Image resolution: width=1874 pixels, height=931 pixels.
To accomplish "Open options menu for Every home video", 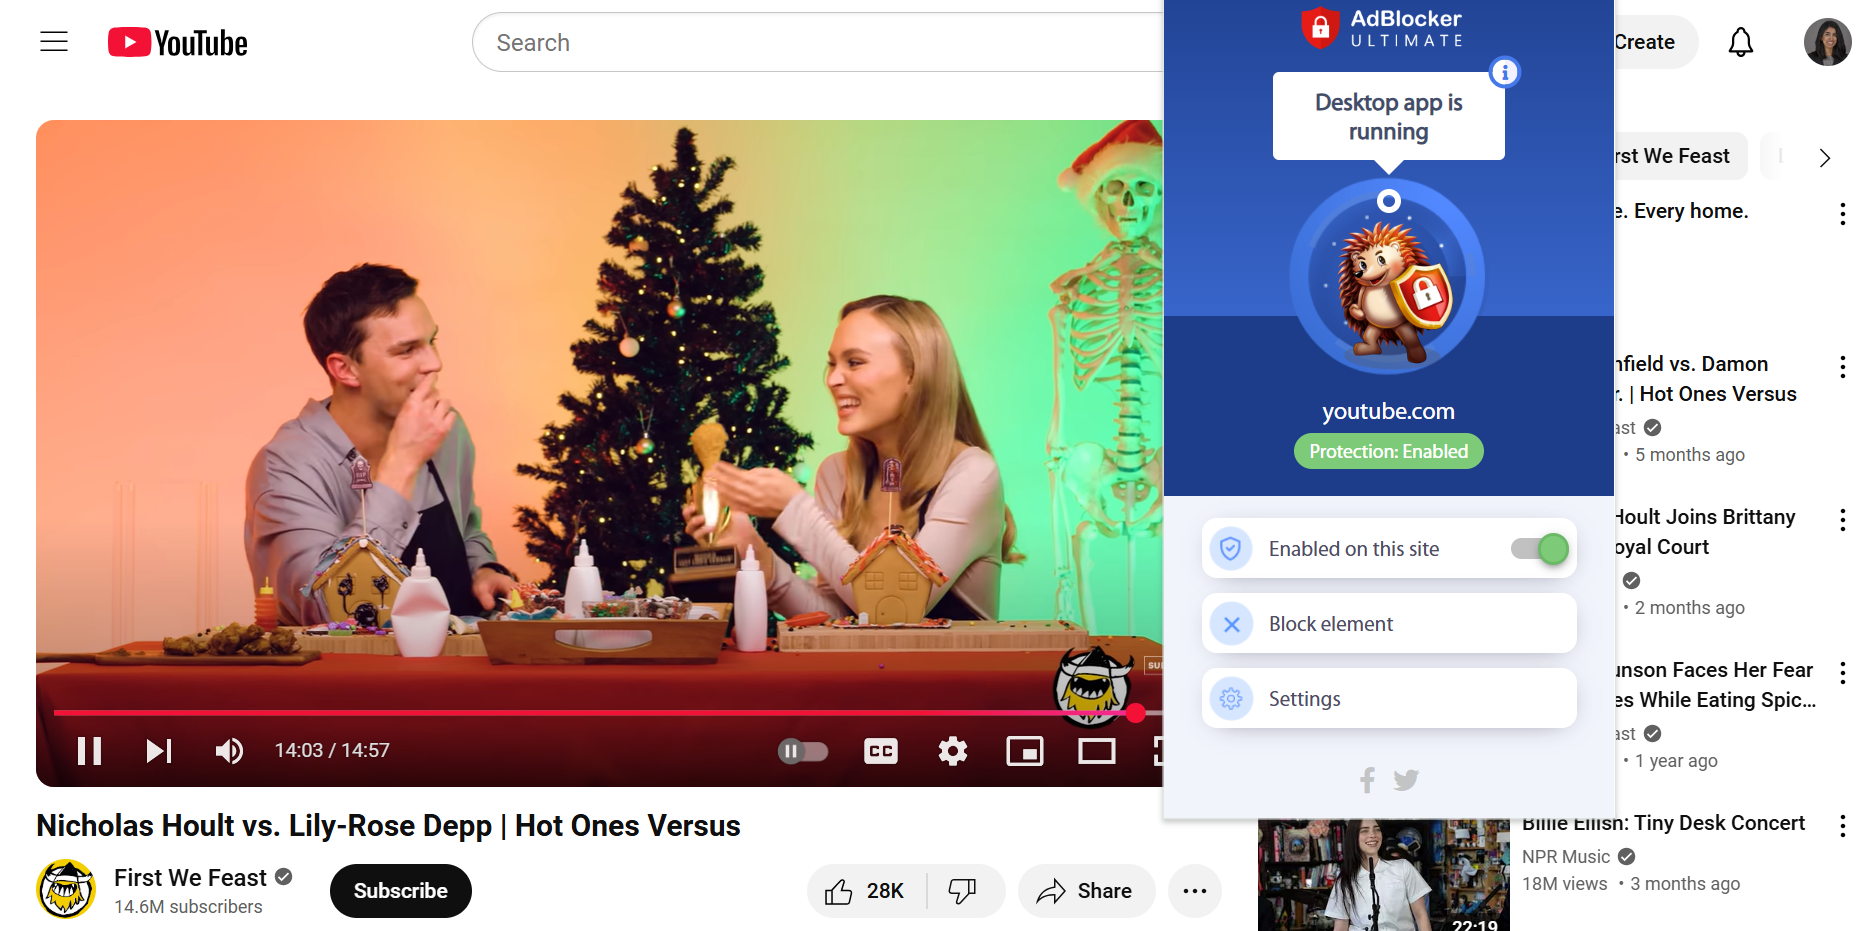I will pos(1842,214).
